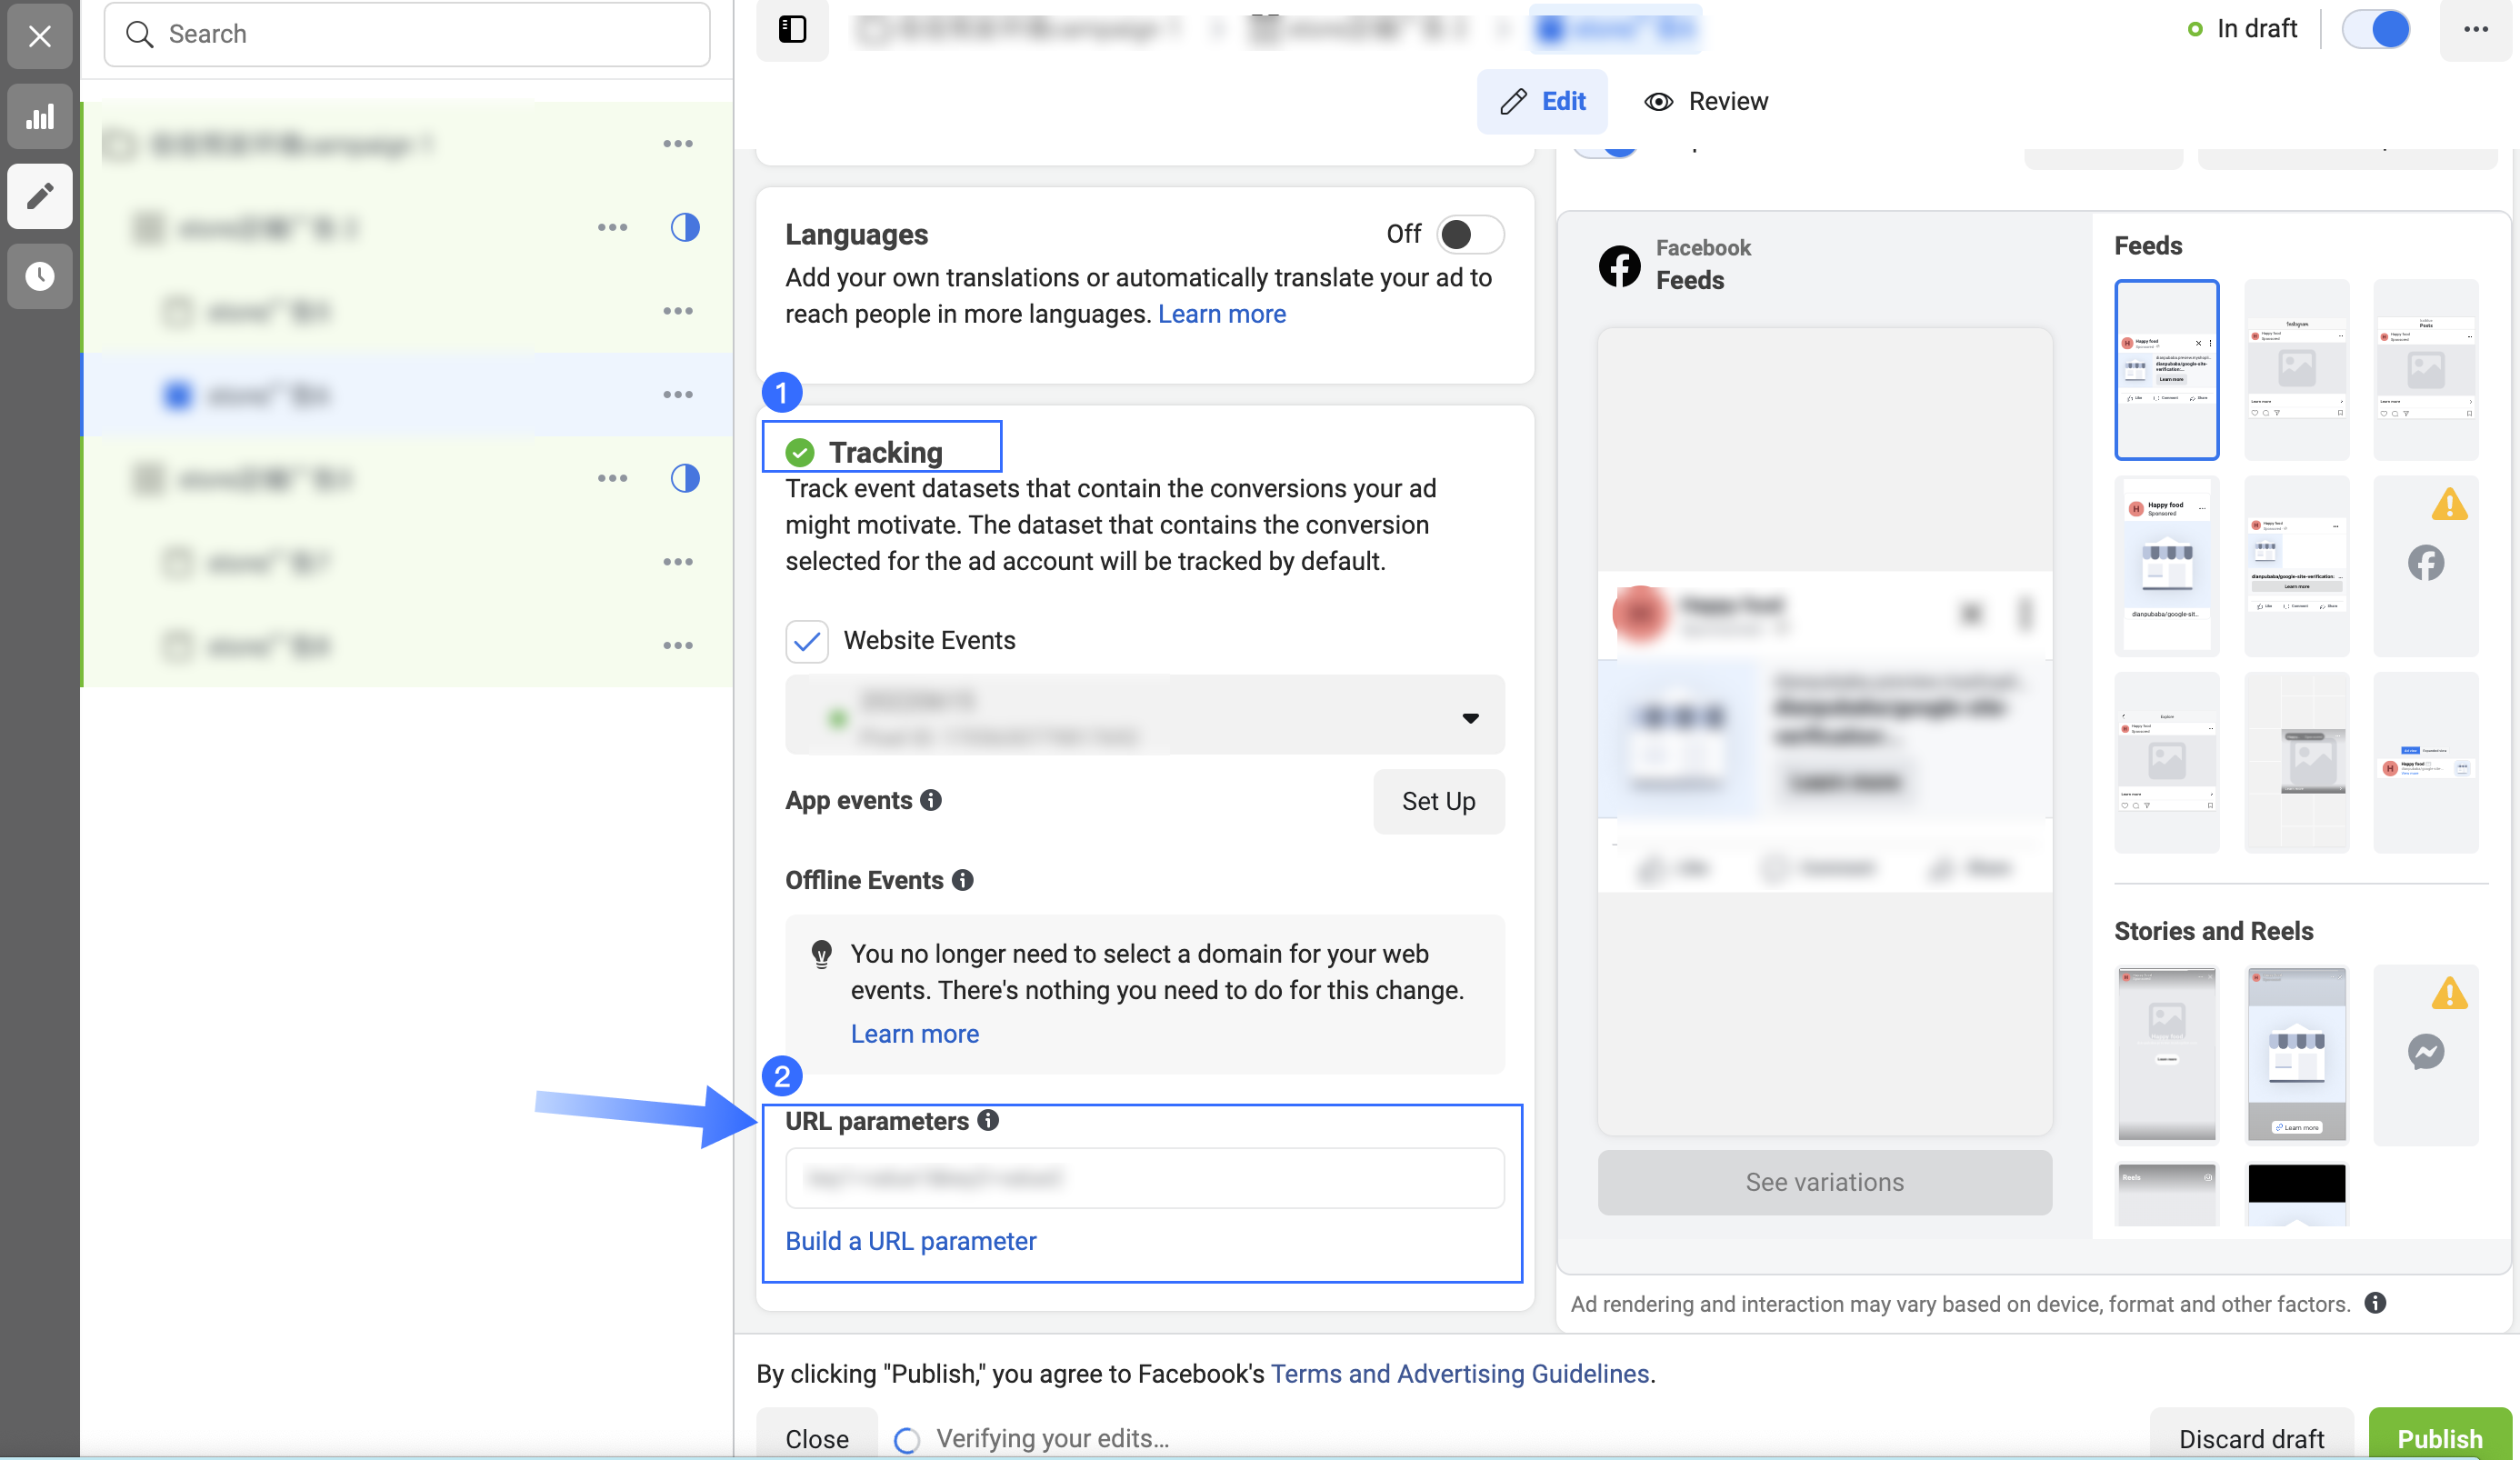Open options menu for the selected ad
This screenshot has width=2520, height=1460.
[678, 395]
